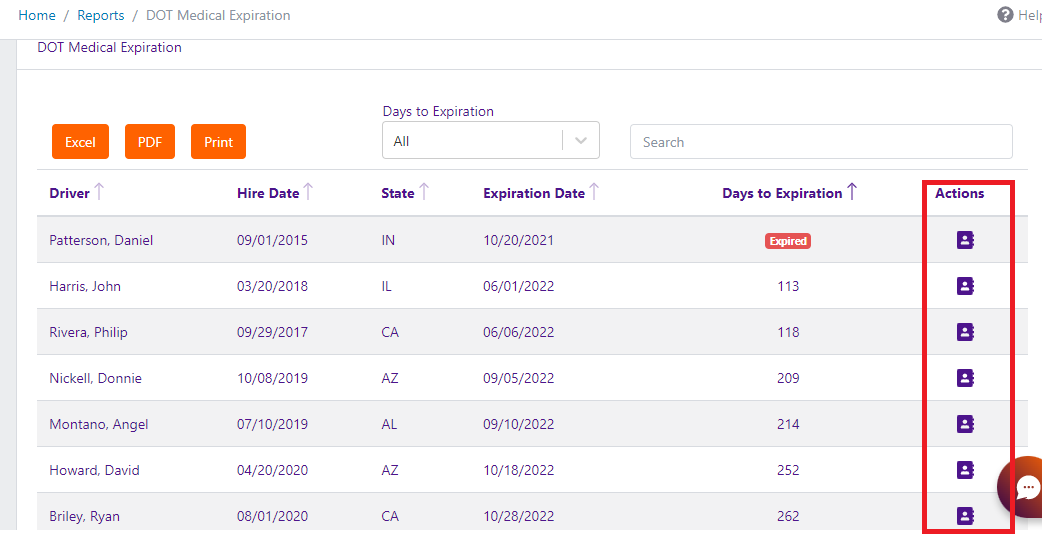
Task: Open driver profile icon for Howard, David
Action: point(965,470)
